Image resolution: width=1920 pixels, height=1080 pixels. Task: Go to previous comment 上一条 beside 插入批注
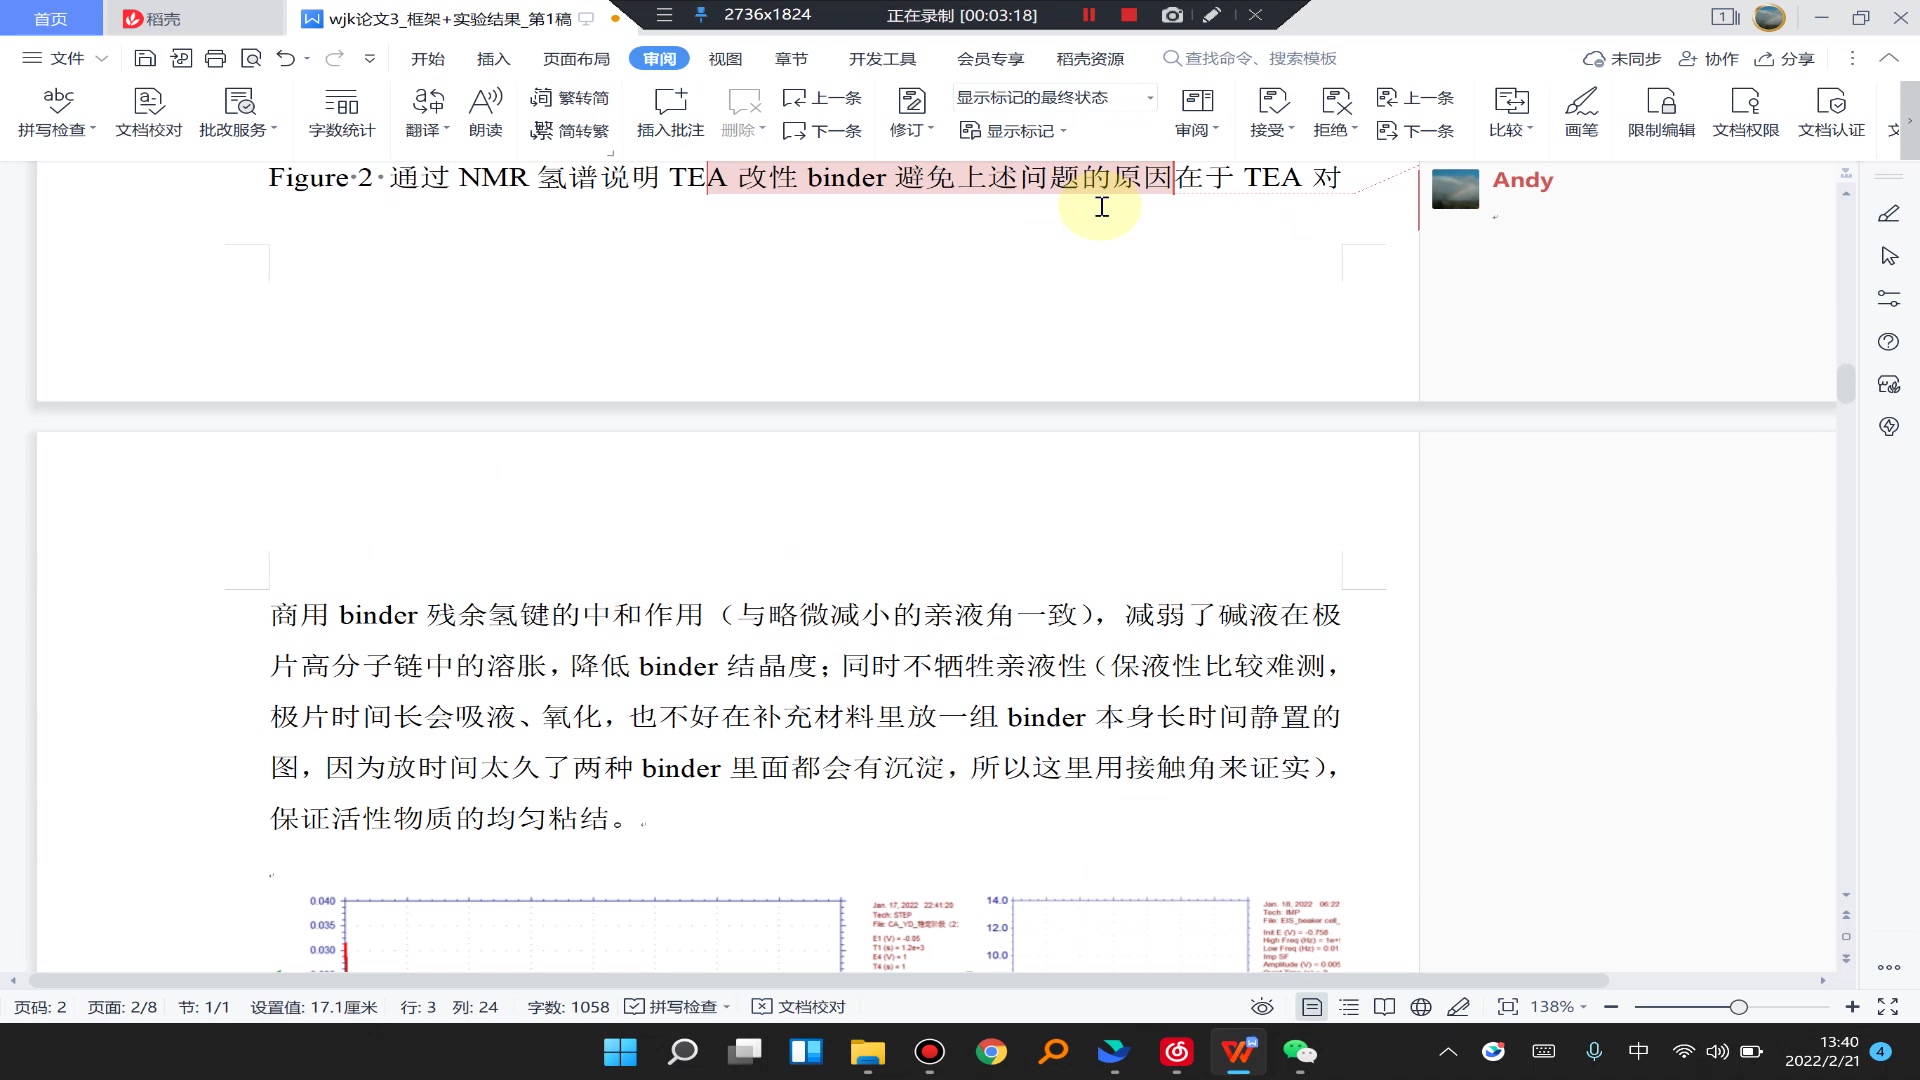[x=822, y=98]
